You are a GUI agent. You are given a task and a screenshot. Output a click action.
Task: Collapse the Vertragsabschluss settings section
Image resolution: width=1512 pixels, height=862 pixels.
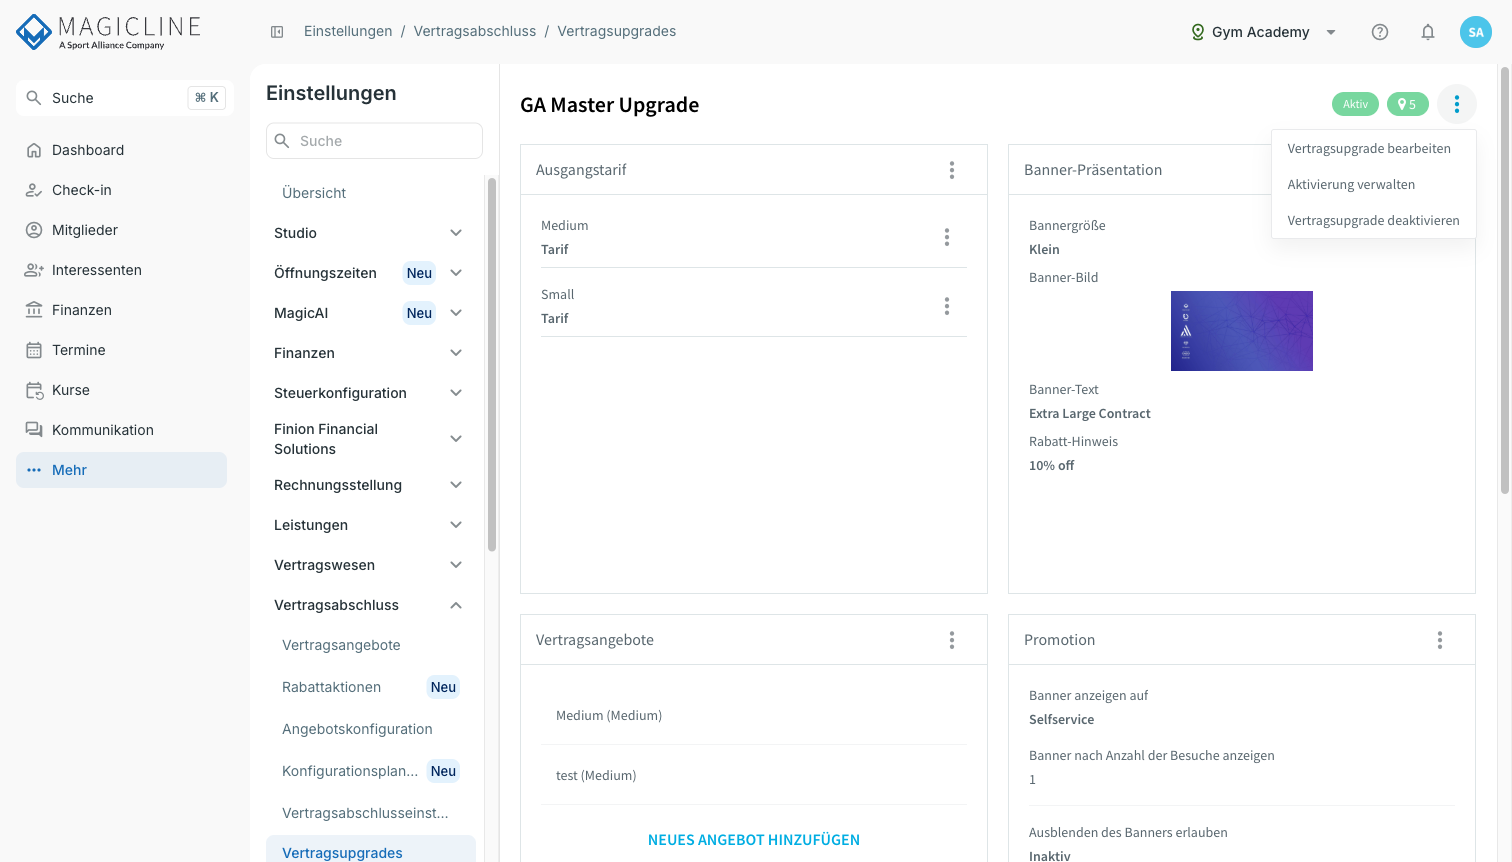[x=370, y=605]
